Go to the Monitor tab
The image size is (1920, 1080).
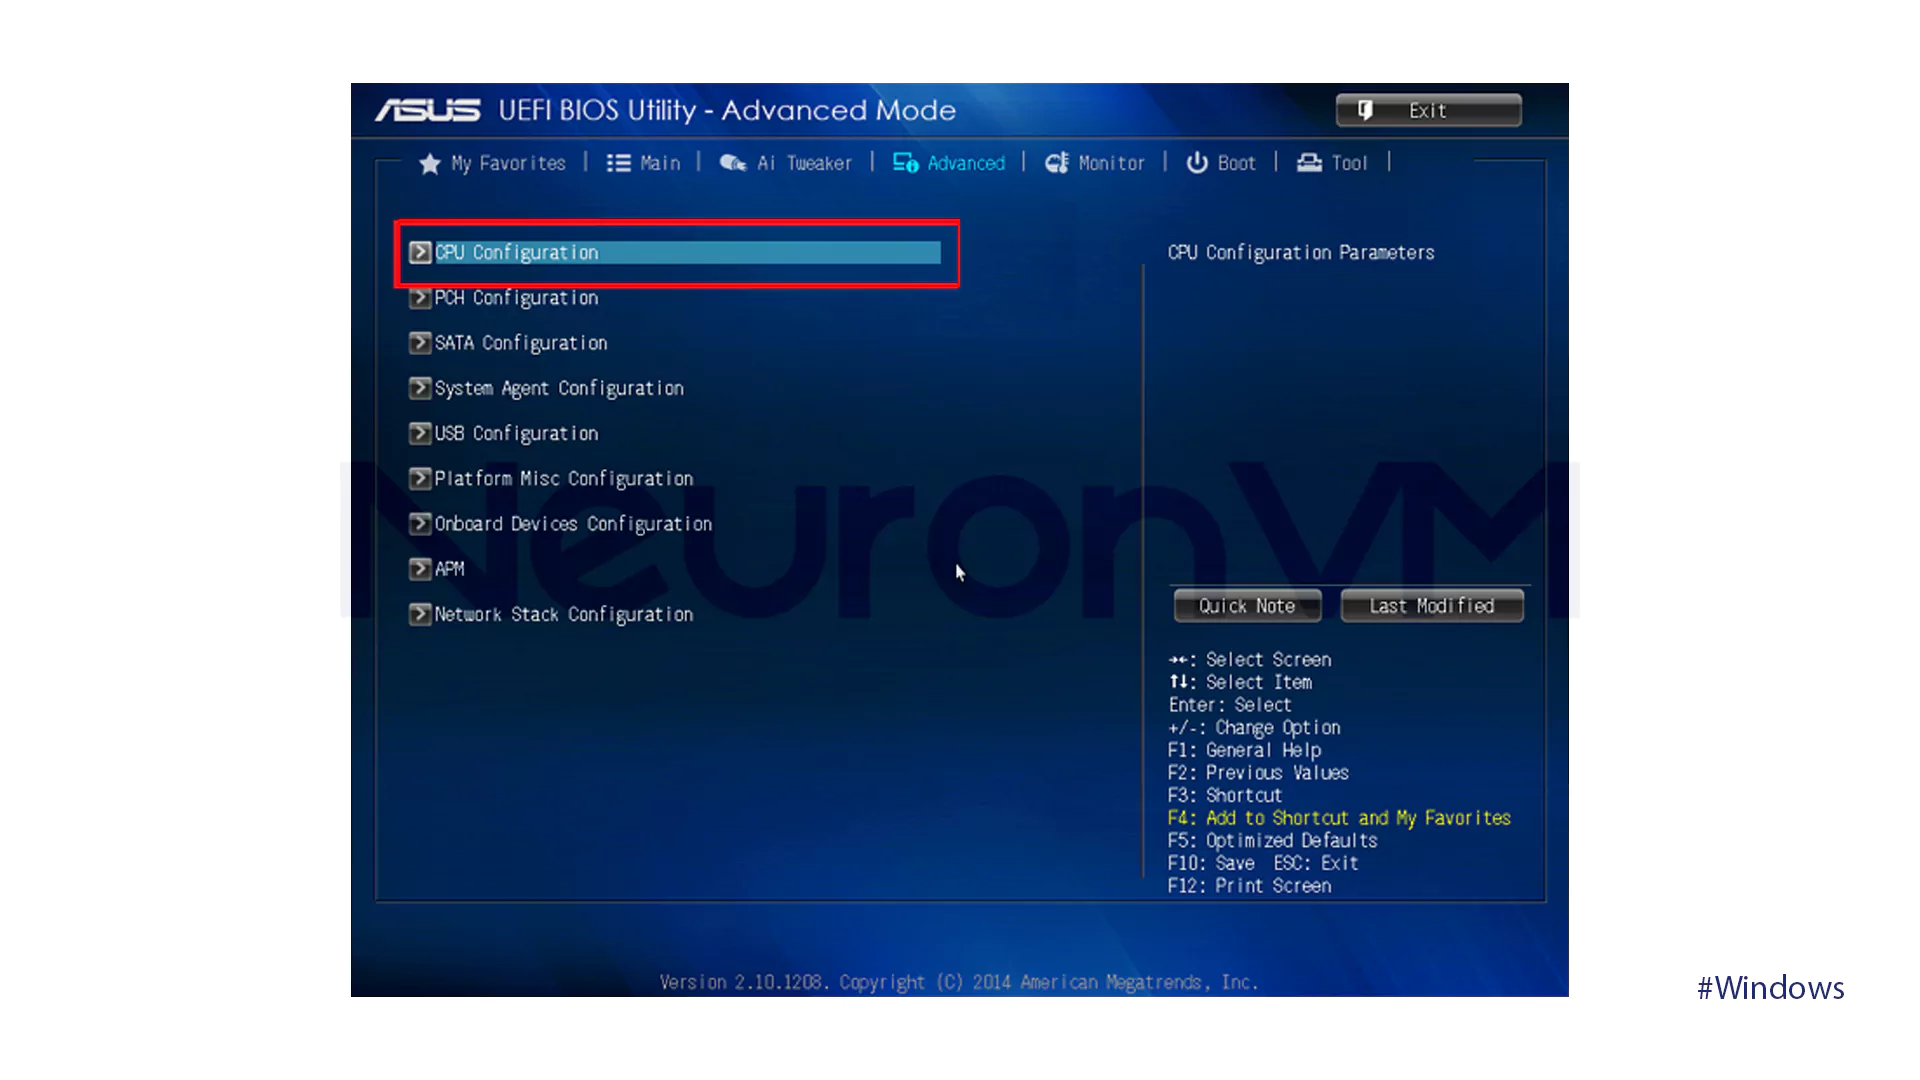click(1095, 163)
